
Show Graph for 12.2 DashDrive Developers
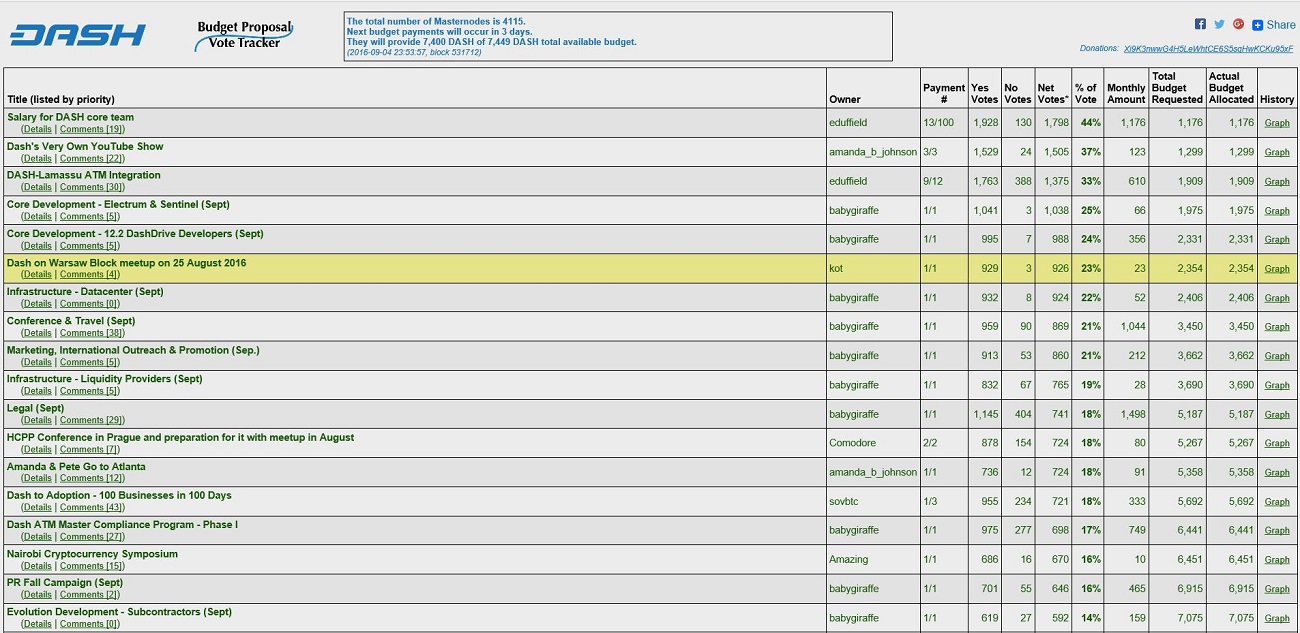pos(1277,239)
